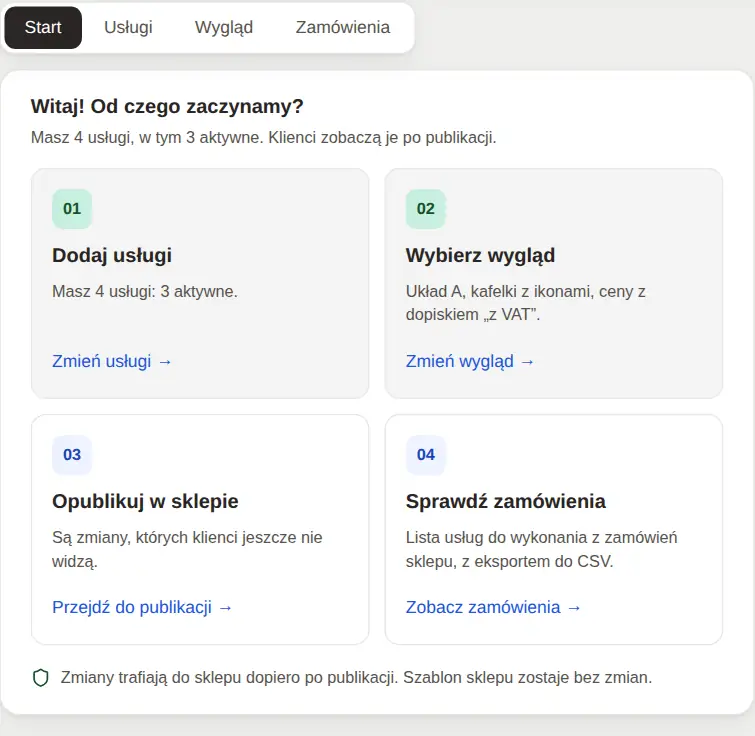This screenshot has width=755, height=736.
Task: Click the Witaj! Od czego zaczynamy? heading
Action: (x=167, y=106)
